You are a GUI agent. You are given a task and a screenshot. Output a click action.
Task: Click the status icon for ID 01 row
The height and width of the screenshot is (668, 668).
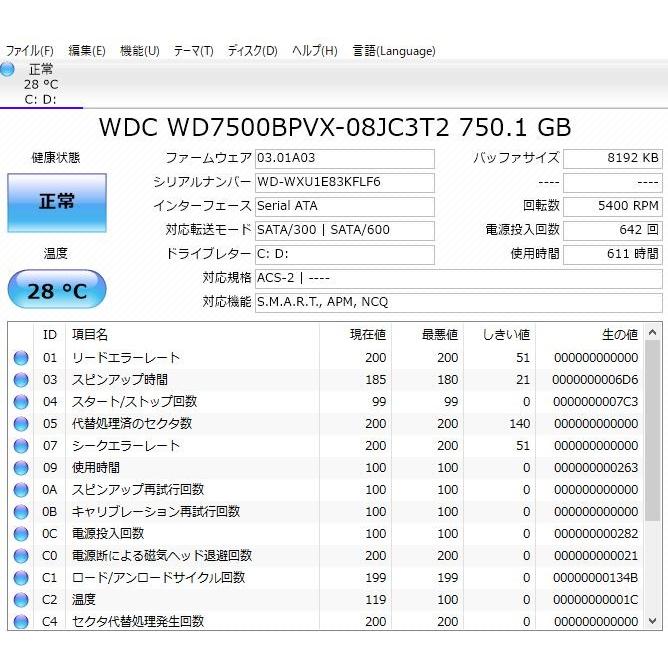[21, 358]
